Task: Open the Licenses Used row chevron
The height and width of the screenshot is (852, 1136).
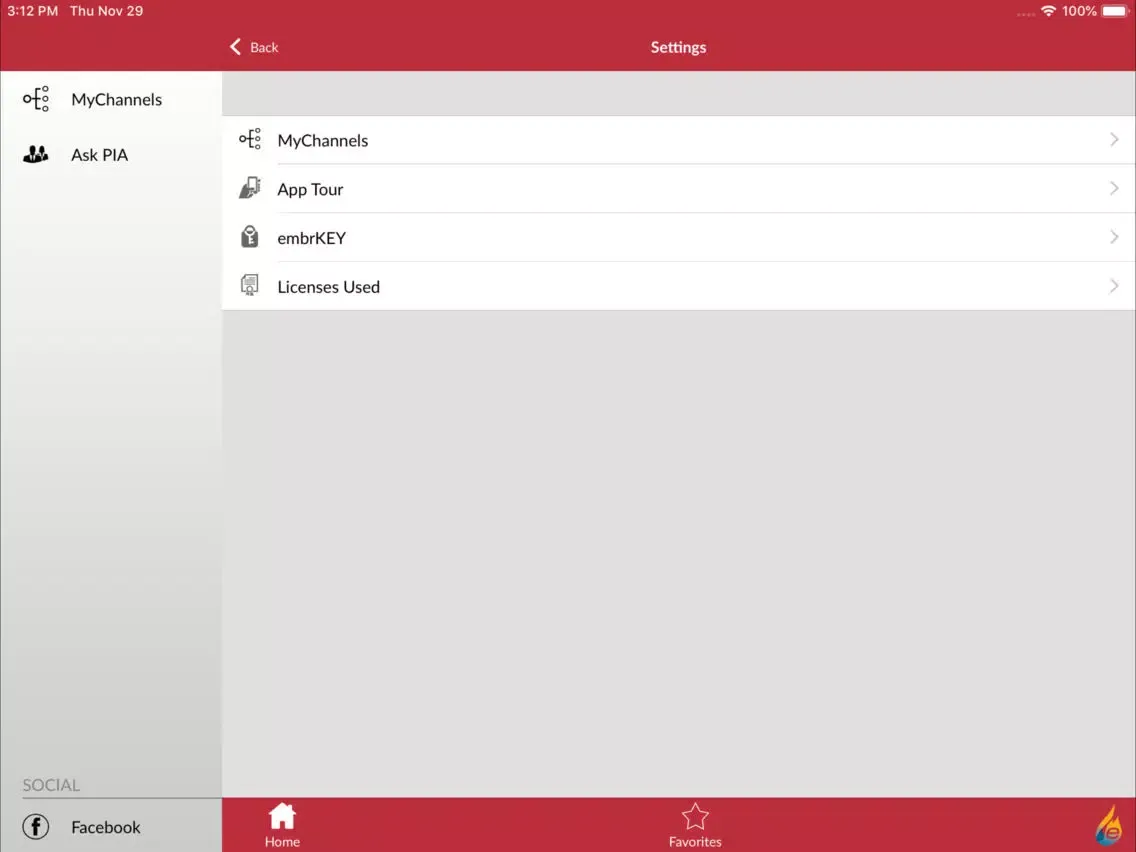Action: pos(1114,286)
